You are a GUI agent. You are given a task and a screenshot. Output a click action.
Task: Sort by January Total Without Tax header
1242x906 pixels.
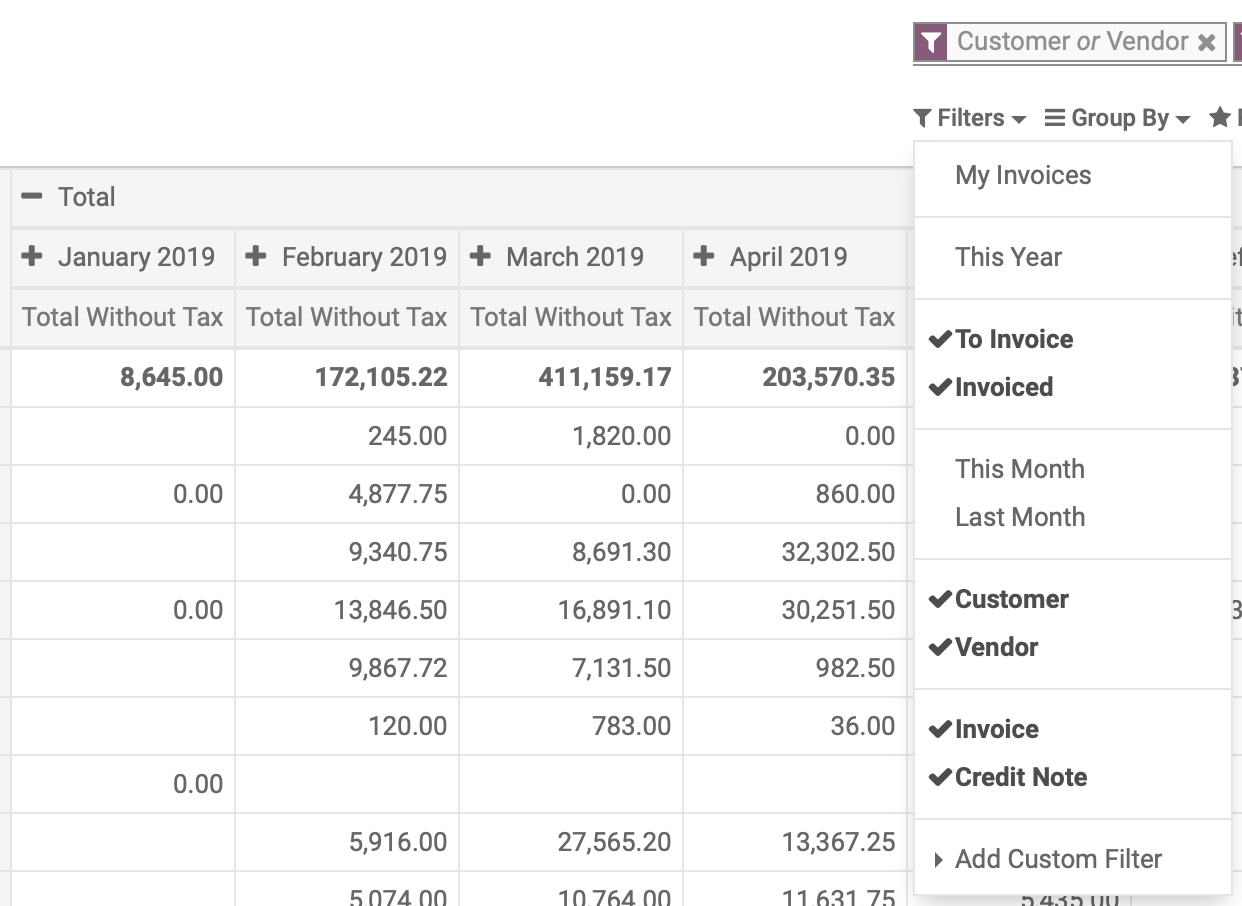tap(123, 318)
